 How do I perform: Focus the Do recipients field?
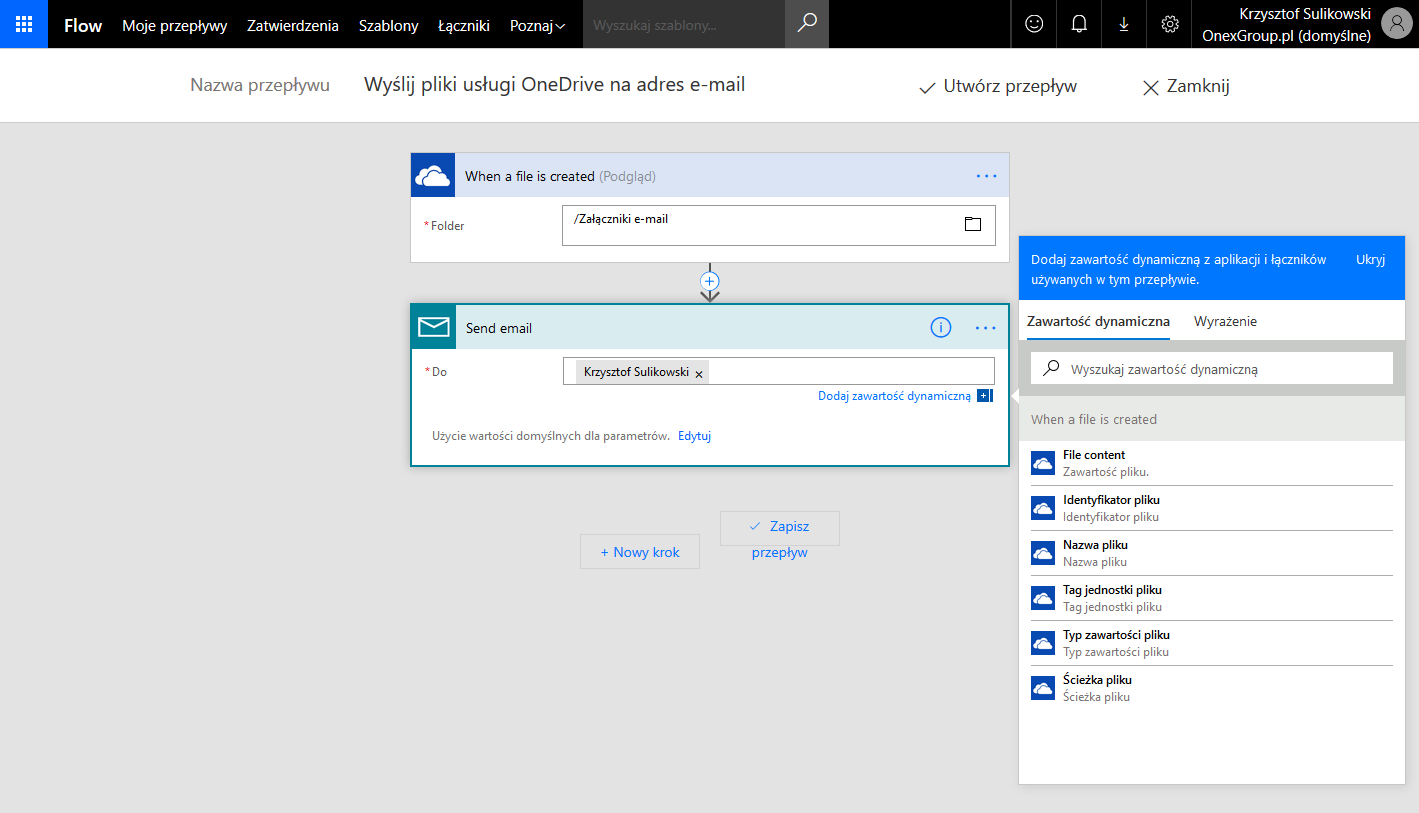779,371
